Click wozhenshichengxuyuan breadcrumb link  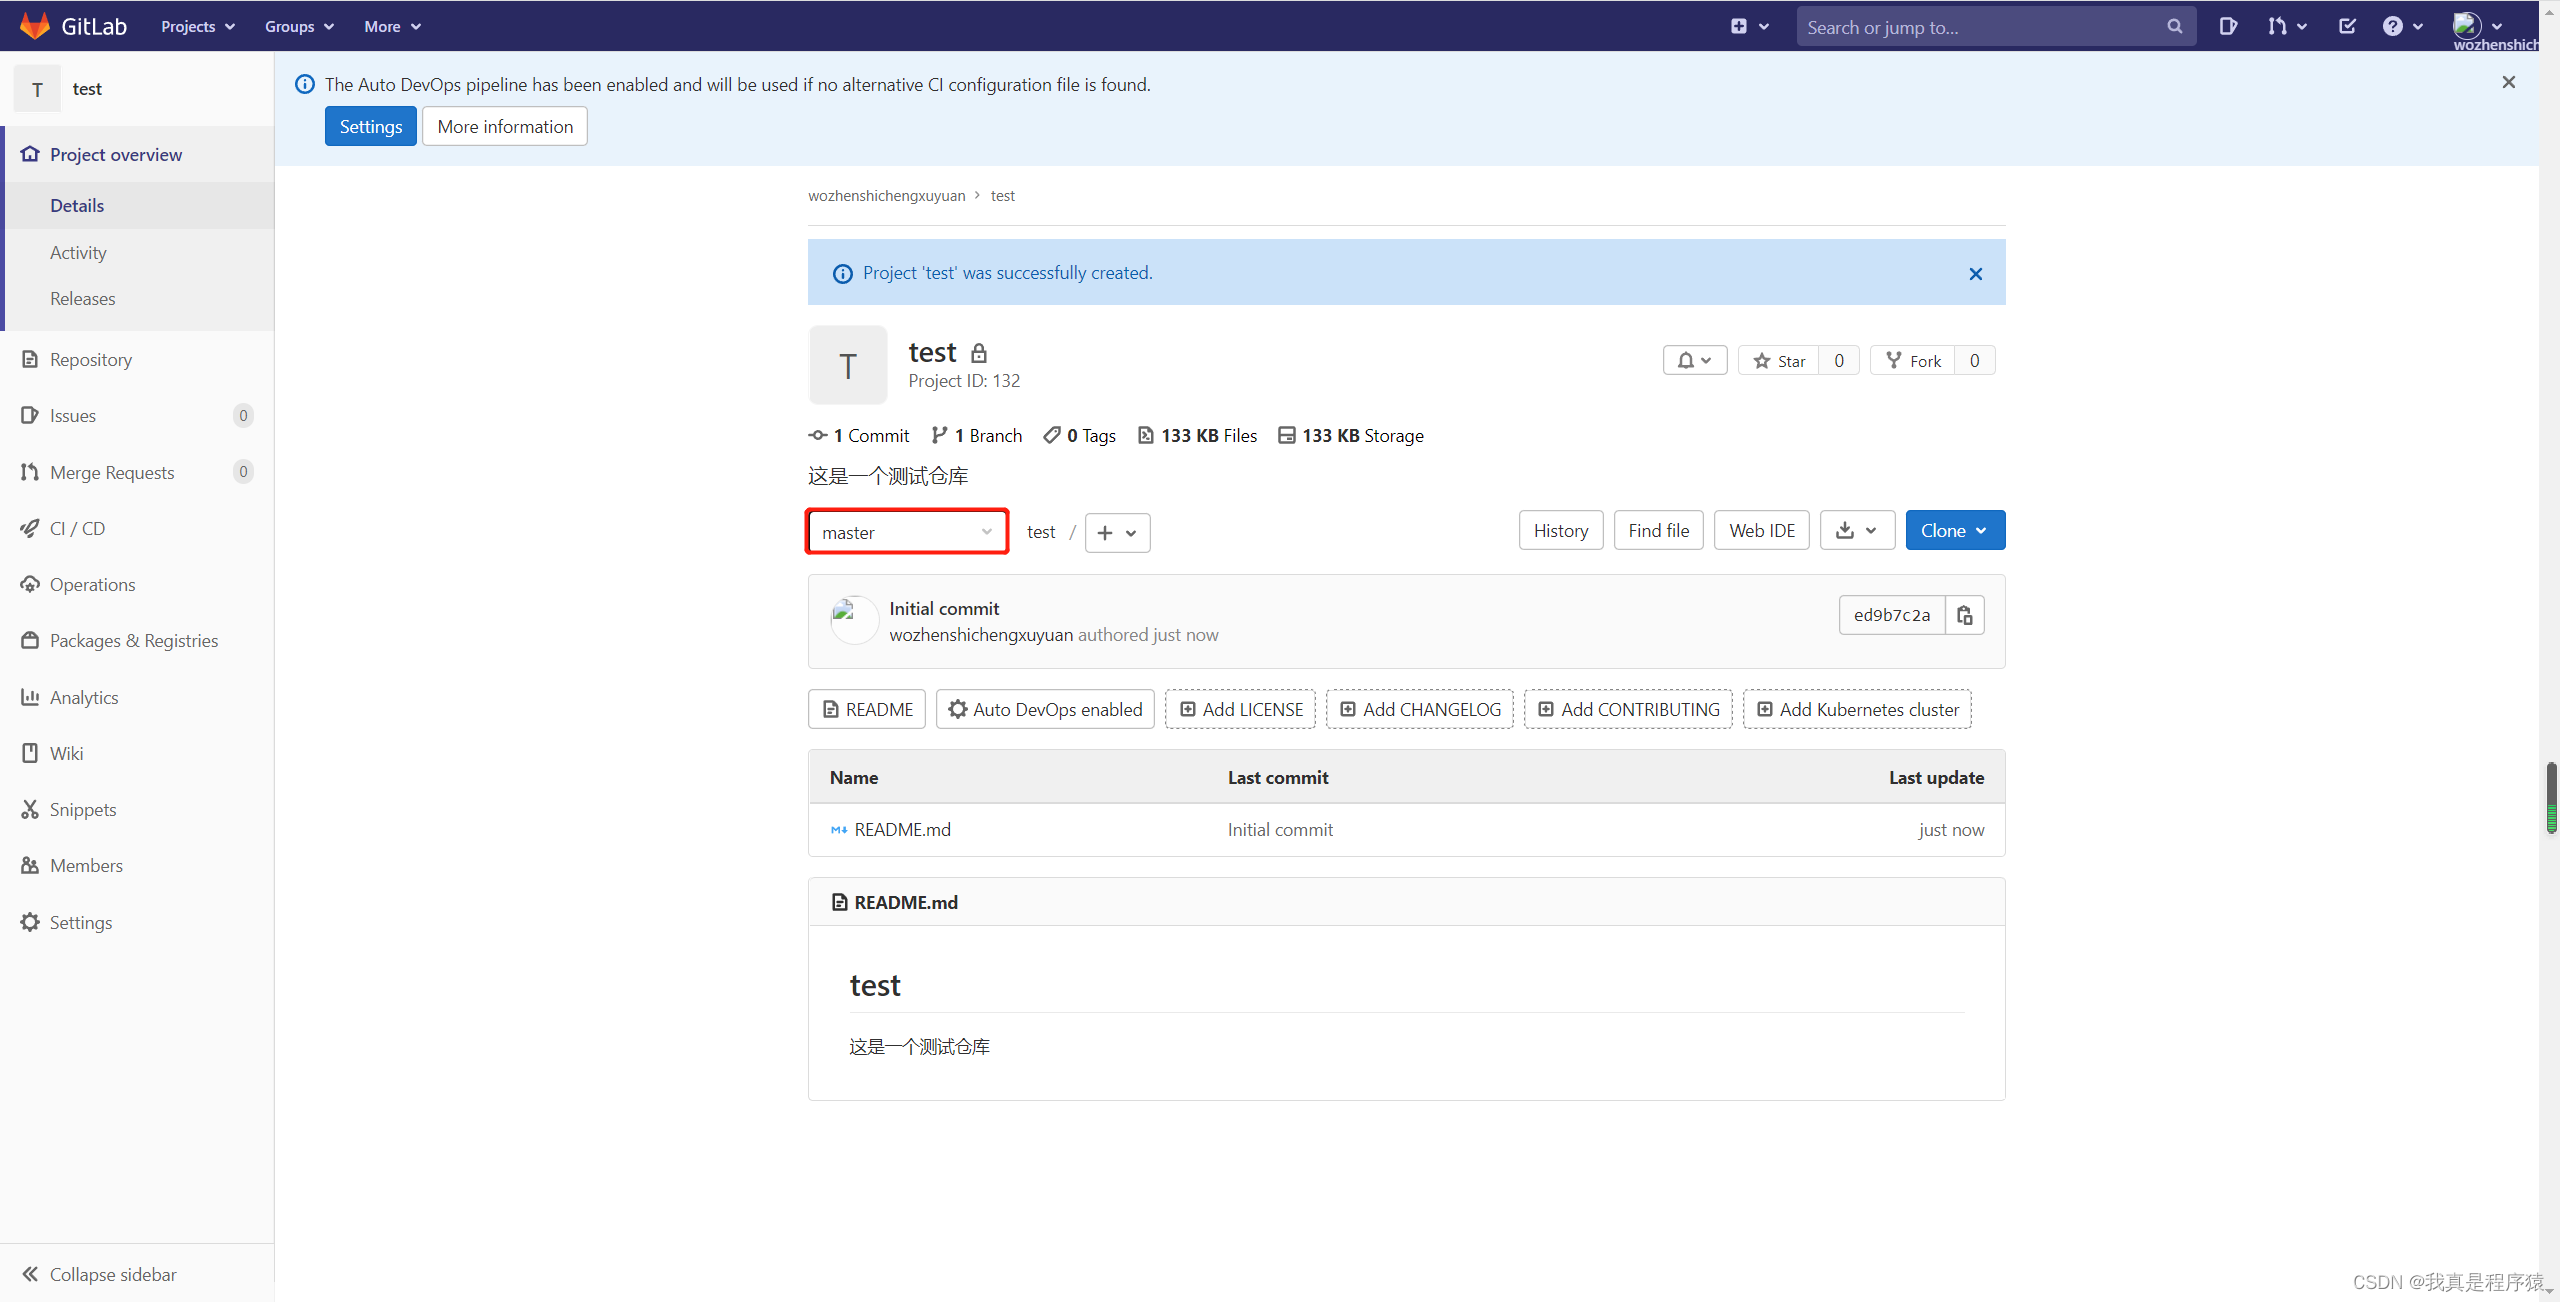pyautogui.click(x=887, y=196)
